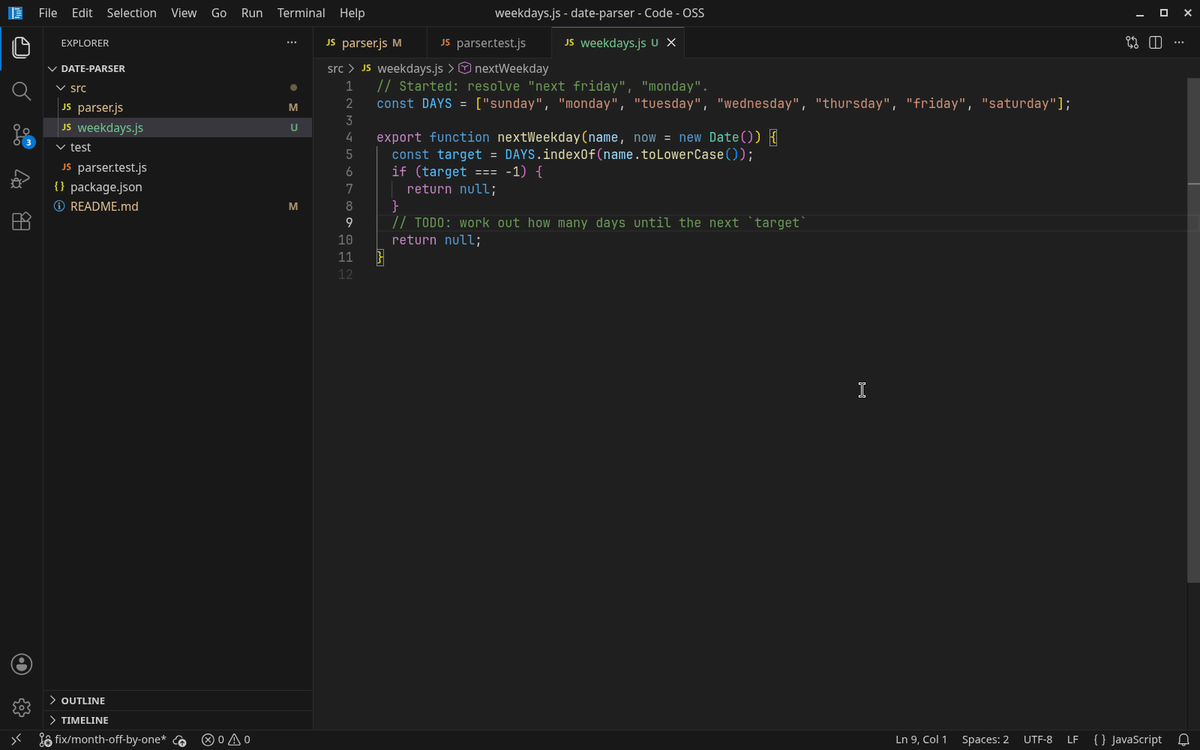Open the Accounts menu
Screen dimensions: 1200x750
point(21,664)
